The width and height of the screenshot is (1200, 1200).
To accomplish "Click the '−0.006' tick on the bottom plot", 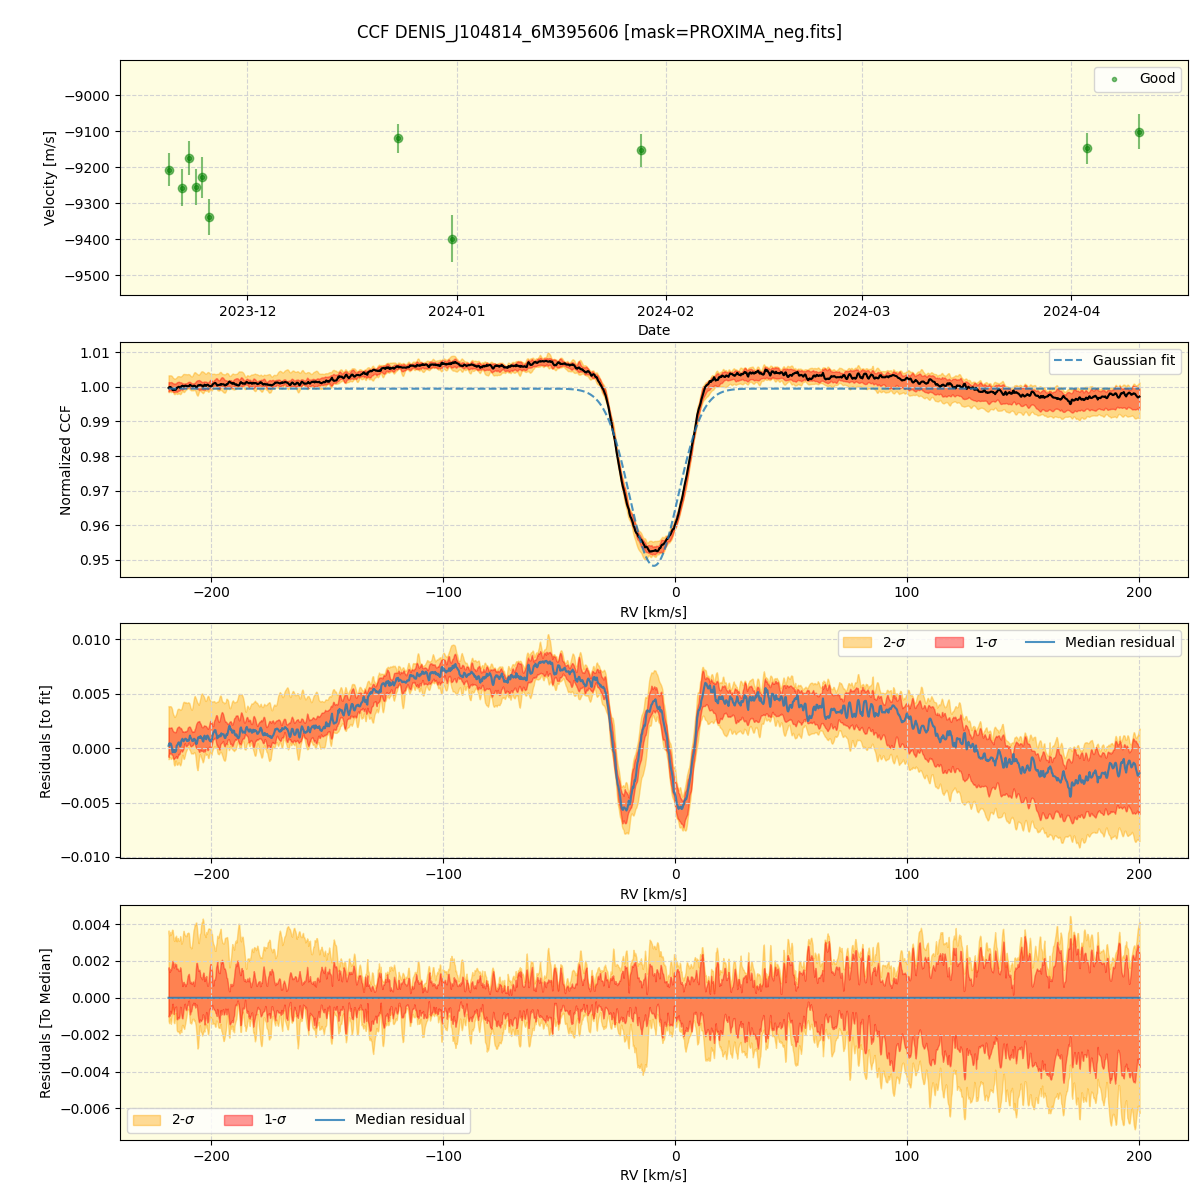I will (88, 1109).
